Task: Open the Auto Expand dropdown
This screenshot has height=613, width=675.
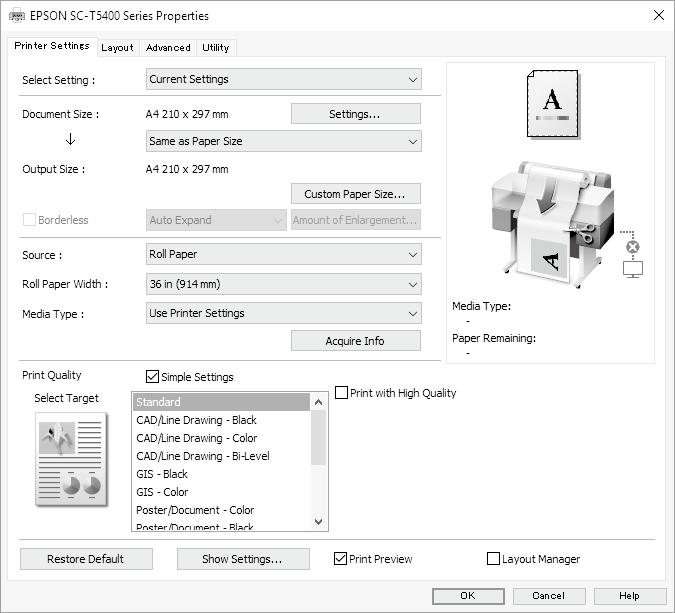Action: click(x=216, y=220)
